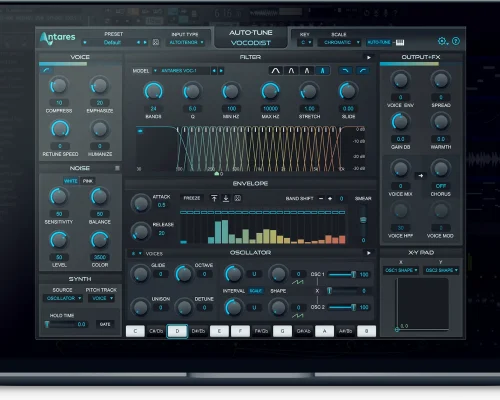This screenshot has height=400, width=500.
Task: Decrease band shift with minus icon
Action: 321,198
